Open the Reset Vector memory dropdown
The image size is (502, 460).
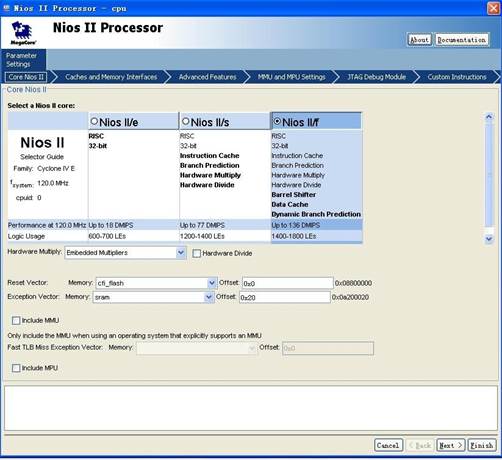click(x=212, y=283)
